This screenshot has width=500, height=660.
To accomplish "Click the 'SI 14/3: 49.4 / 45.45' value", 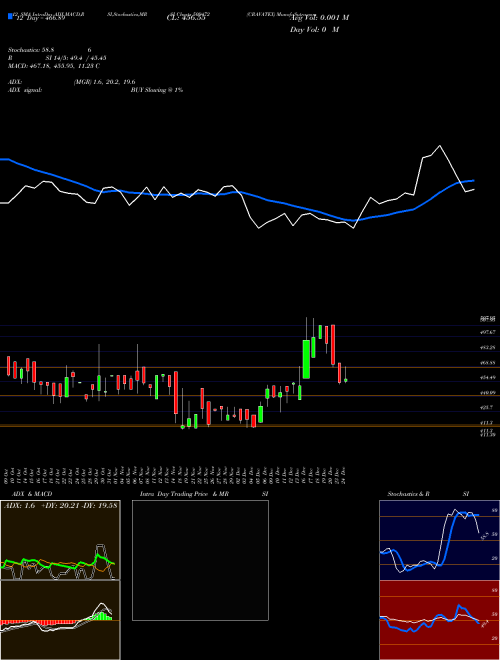I will pyautogui.click(x=76, y=58).
